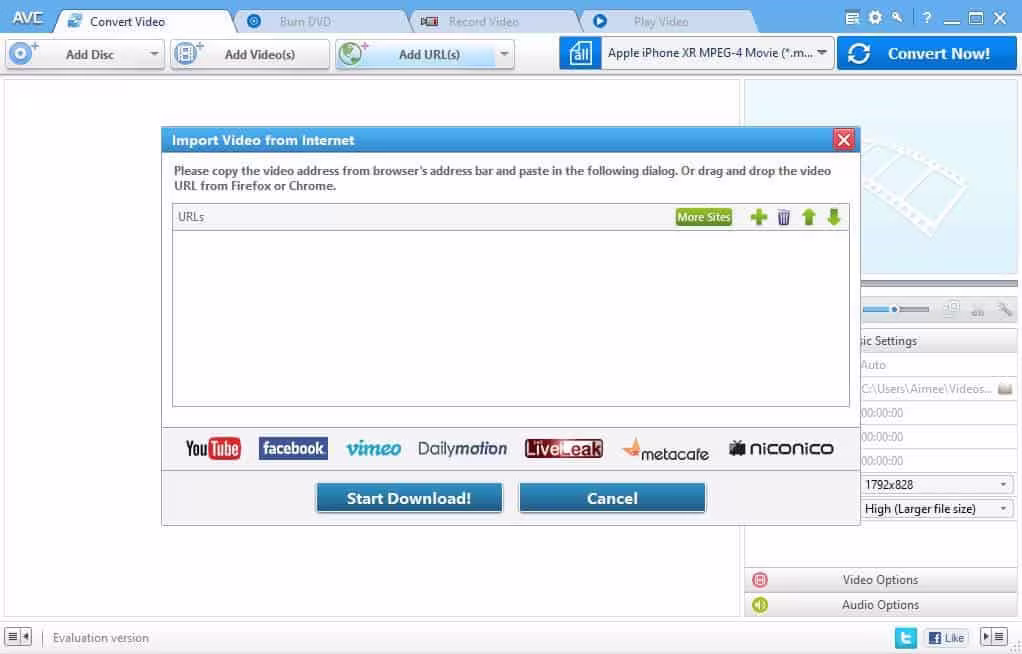Open help question mark icon
Image resolution: width=1022 pixels, height=654 pixels.
pyautogui.click(x=927, y=18)
